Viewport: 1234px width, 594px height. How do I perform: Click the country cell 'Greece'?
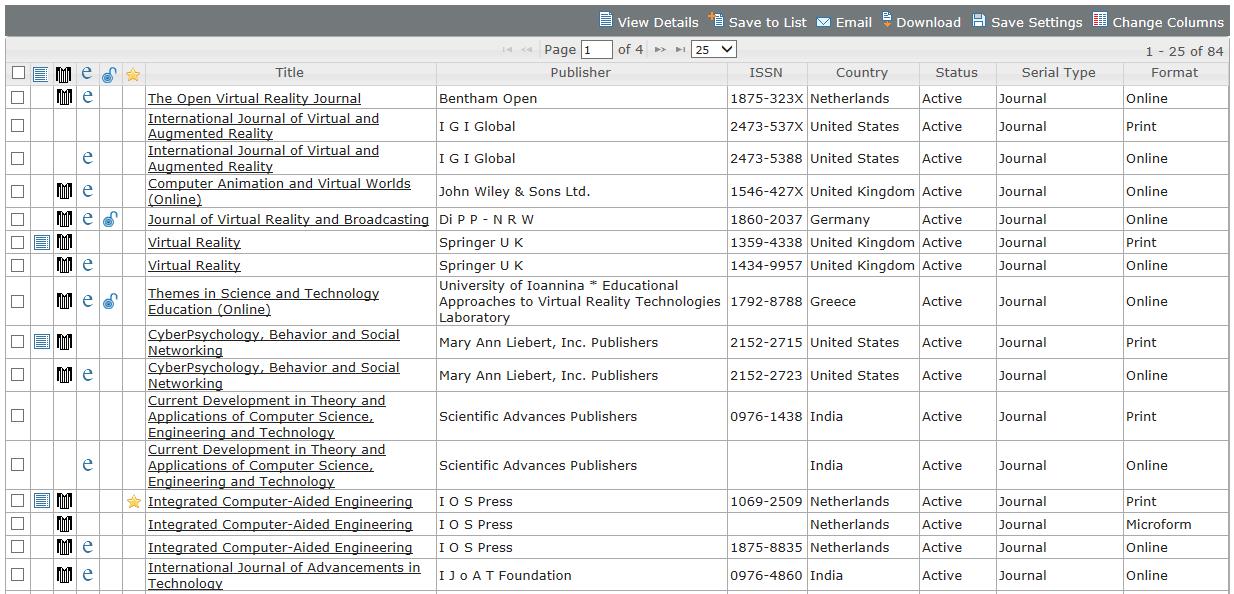pyautogui.click(x=832, y=302)
